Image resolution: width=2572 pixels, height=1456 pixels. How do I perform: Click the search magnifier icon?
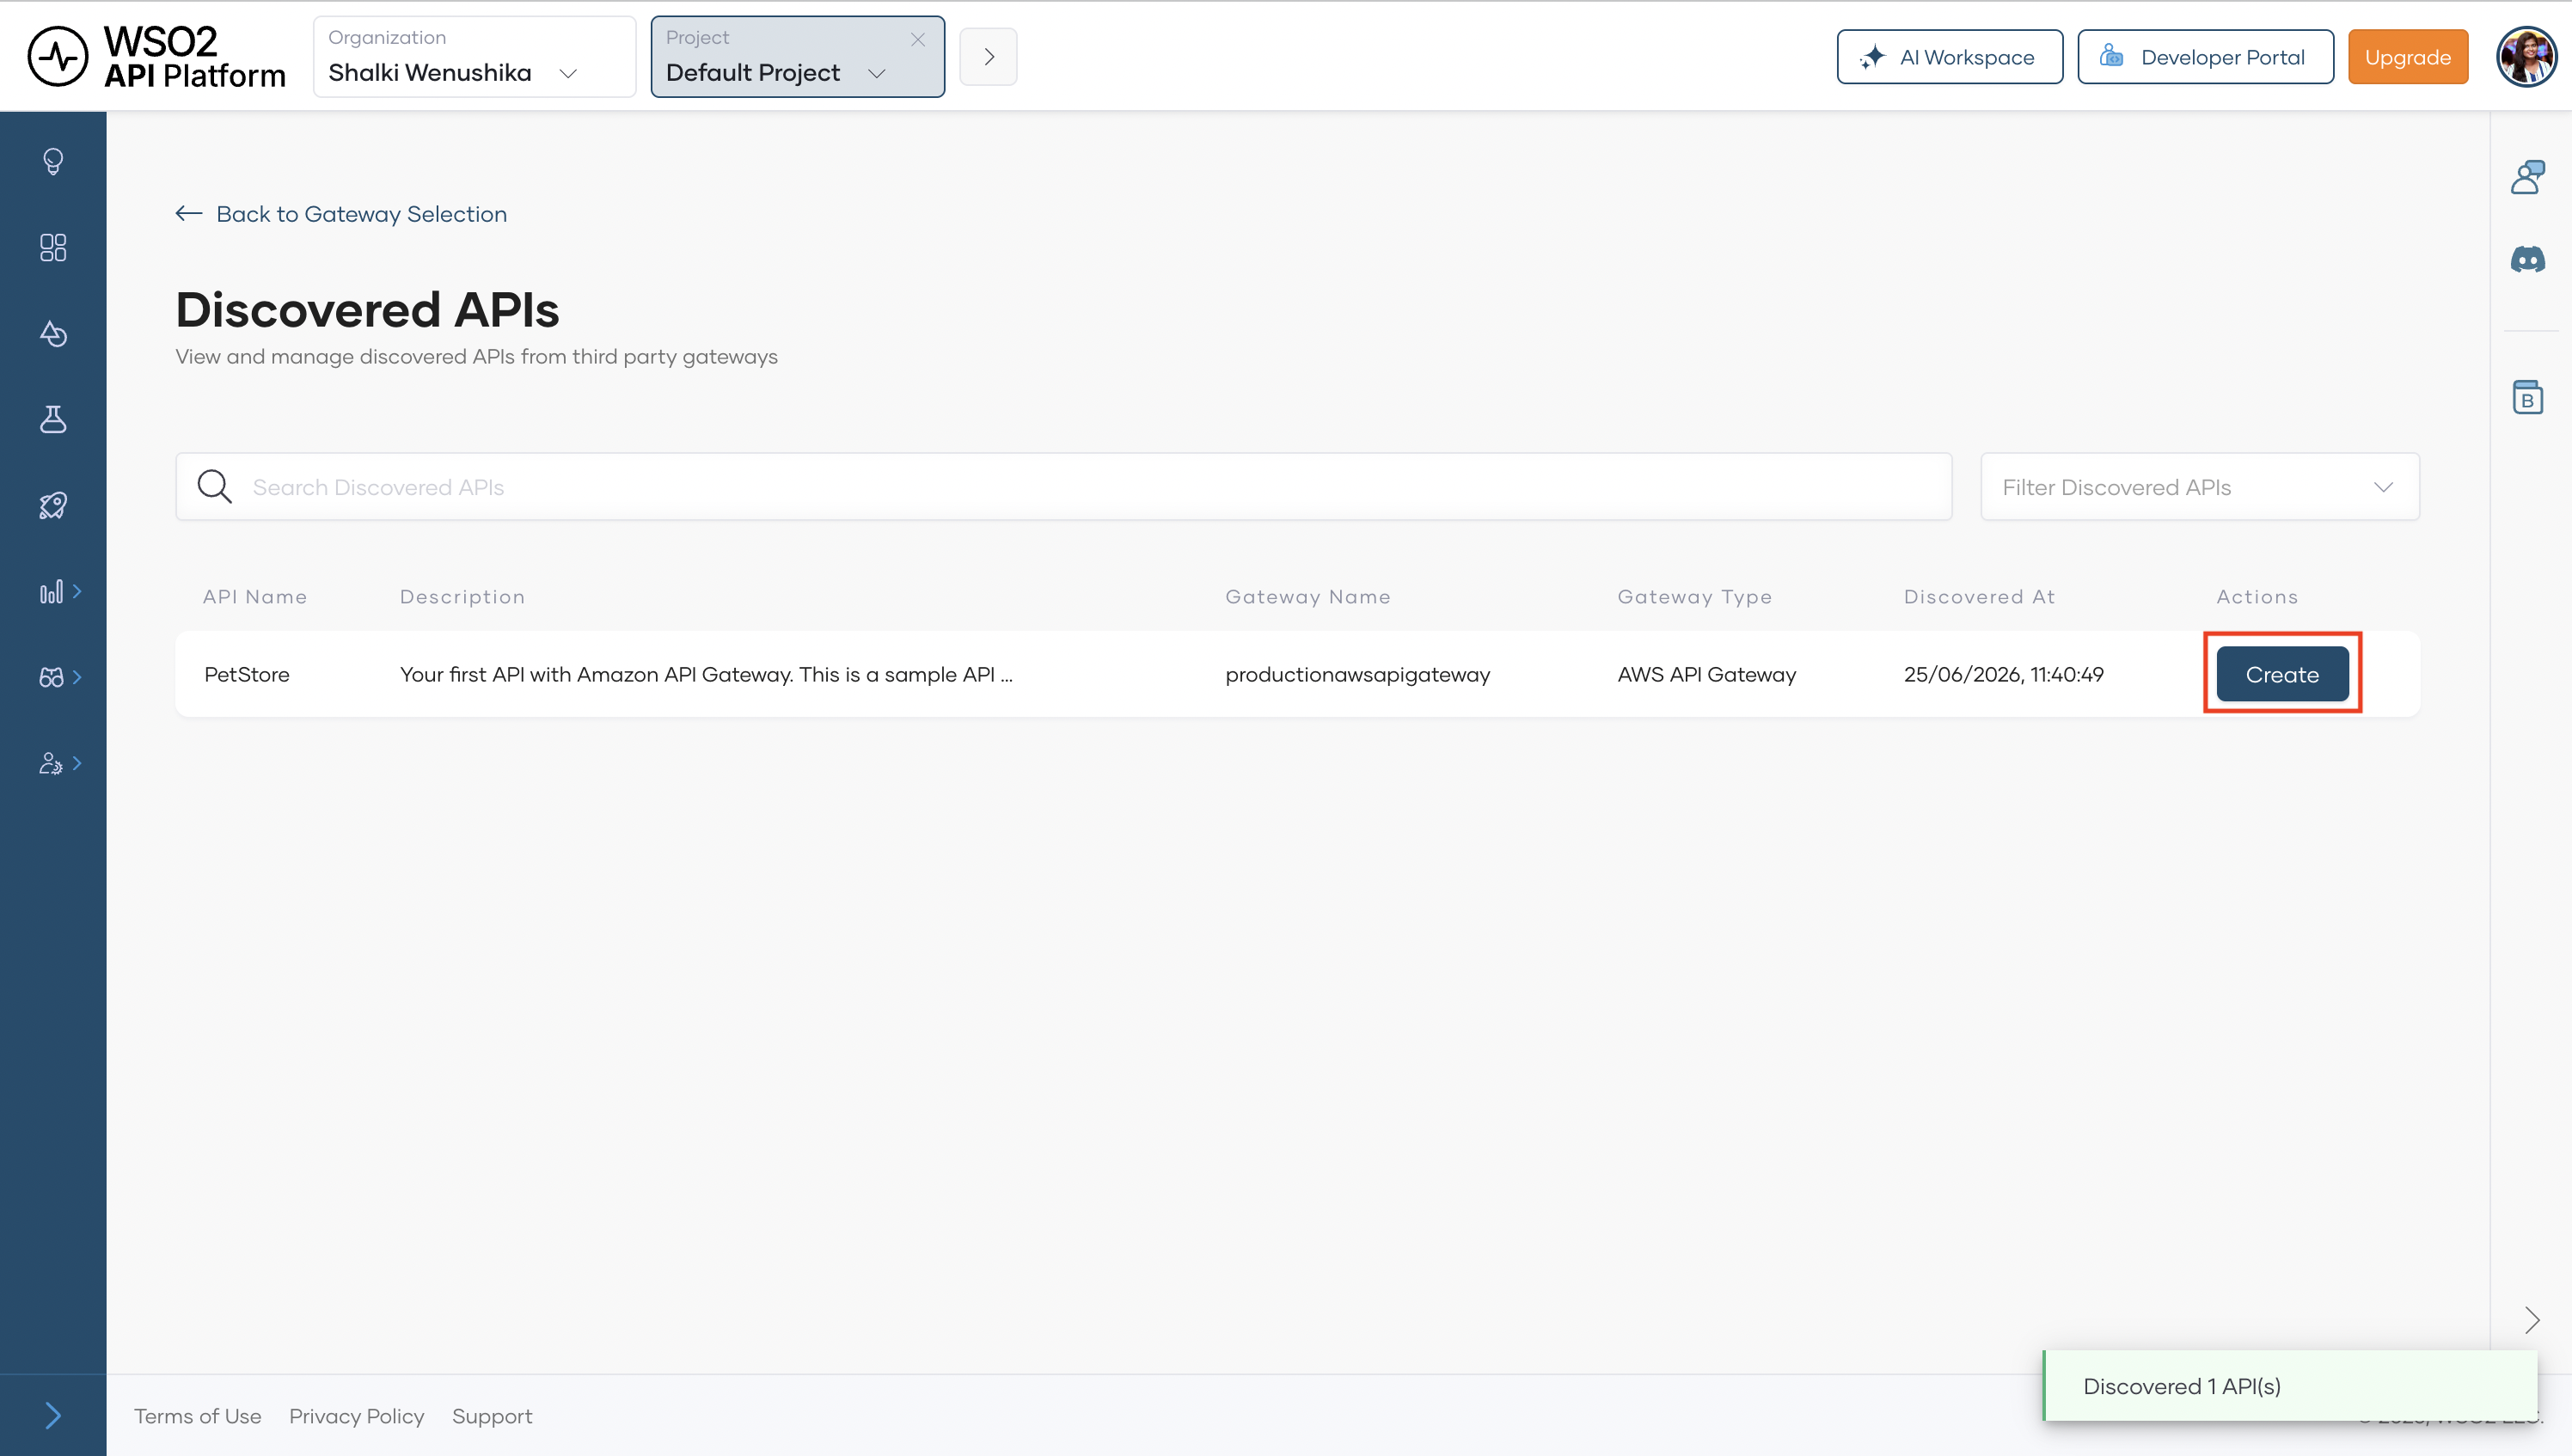(x=214, y=487)
